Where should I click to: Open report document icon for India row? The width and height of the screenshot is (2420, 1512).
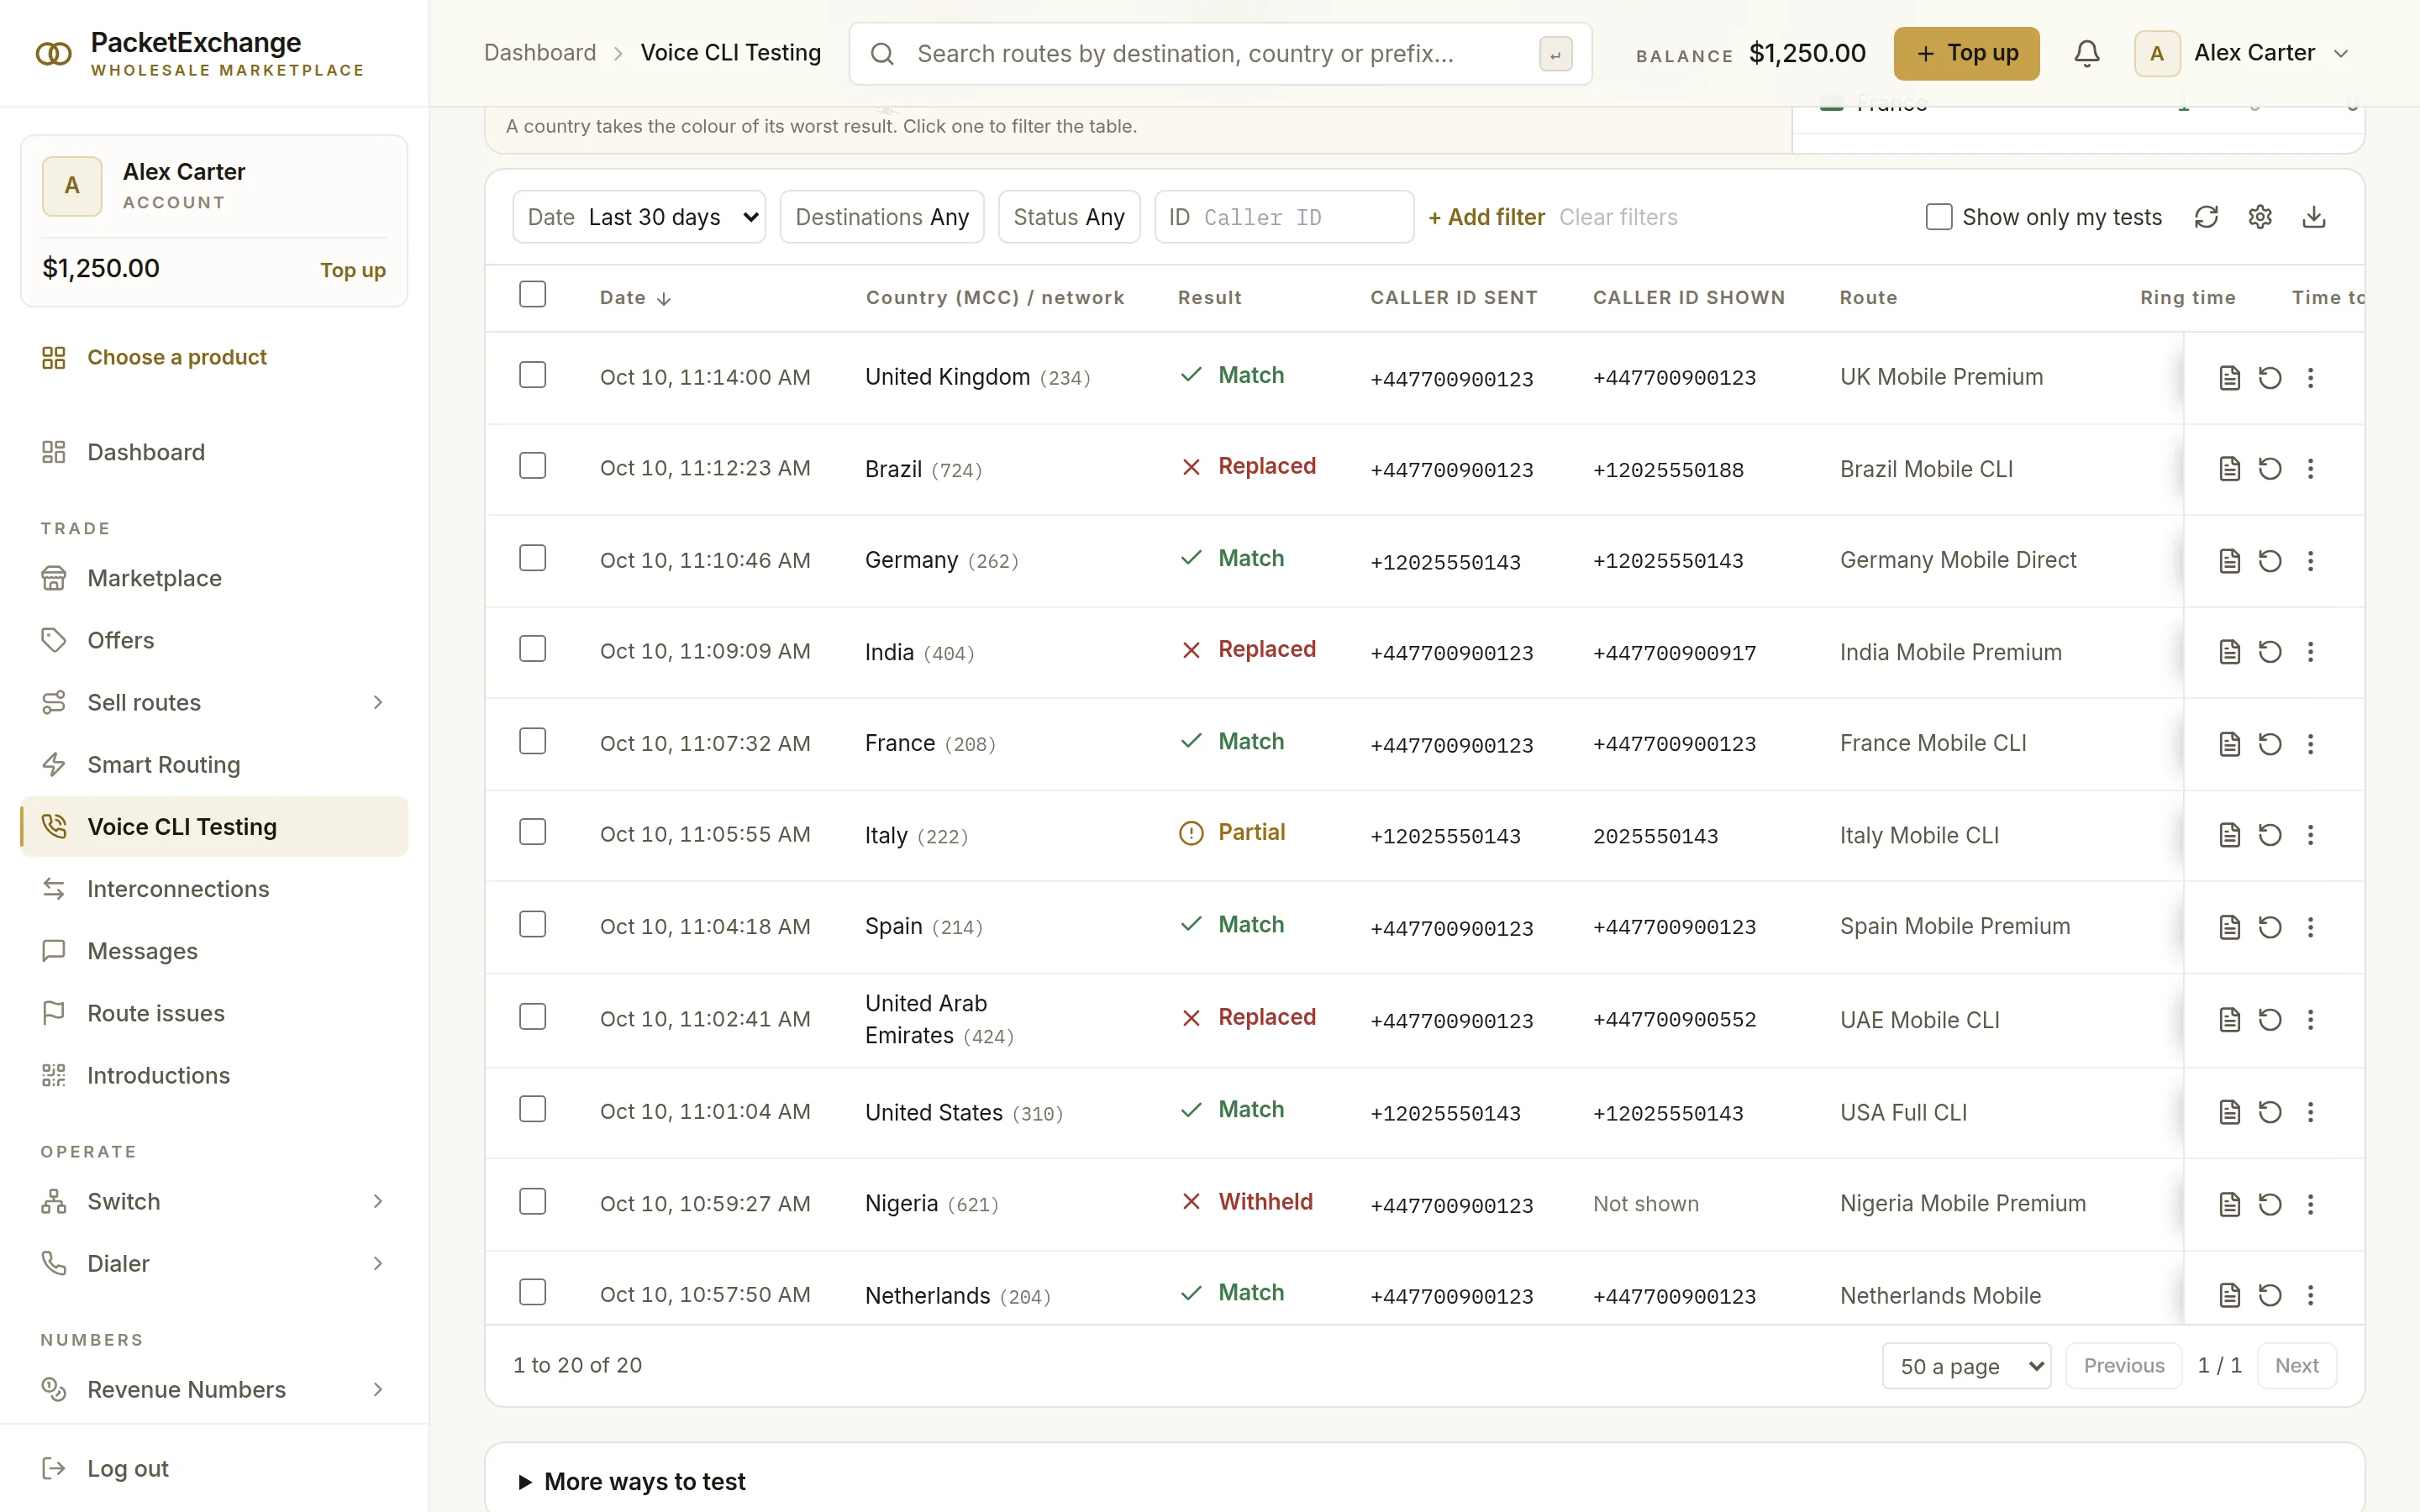click(x=2229, y=652)
